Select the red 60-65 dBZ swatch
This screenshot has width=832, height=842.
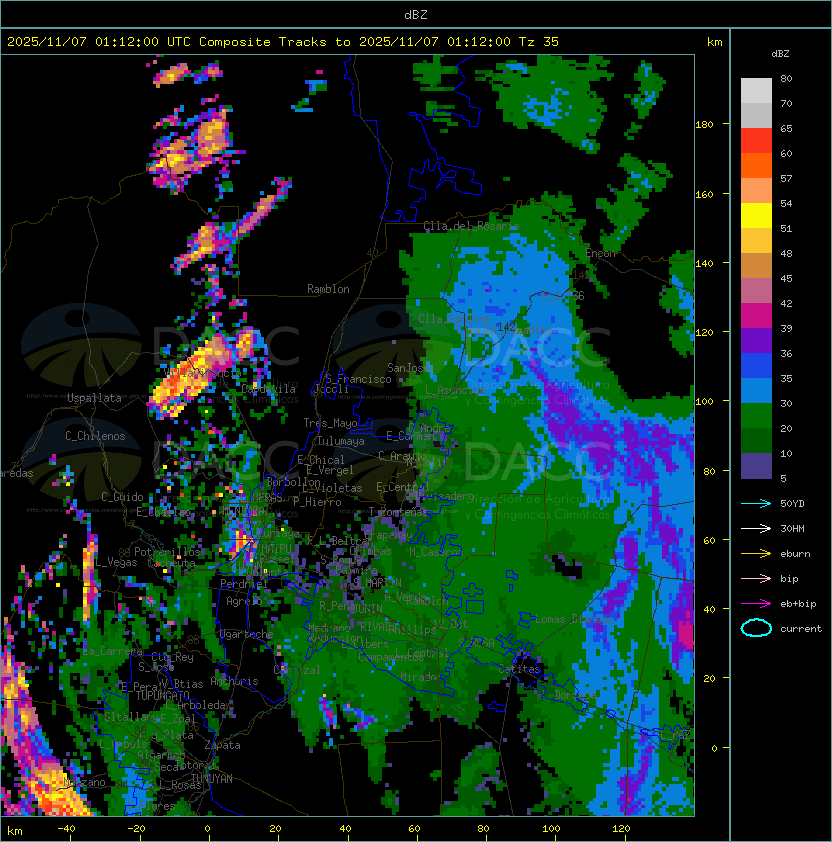point(756,141)
